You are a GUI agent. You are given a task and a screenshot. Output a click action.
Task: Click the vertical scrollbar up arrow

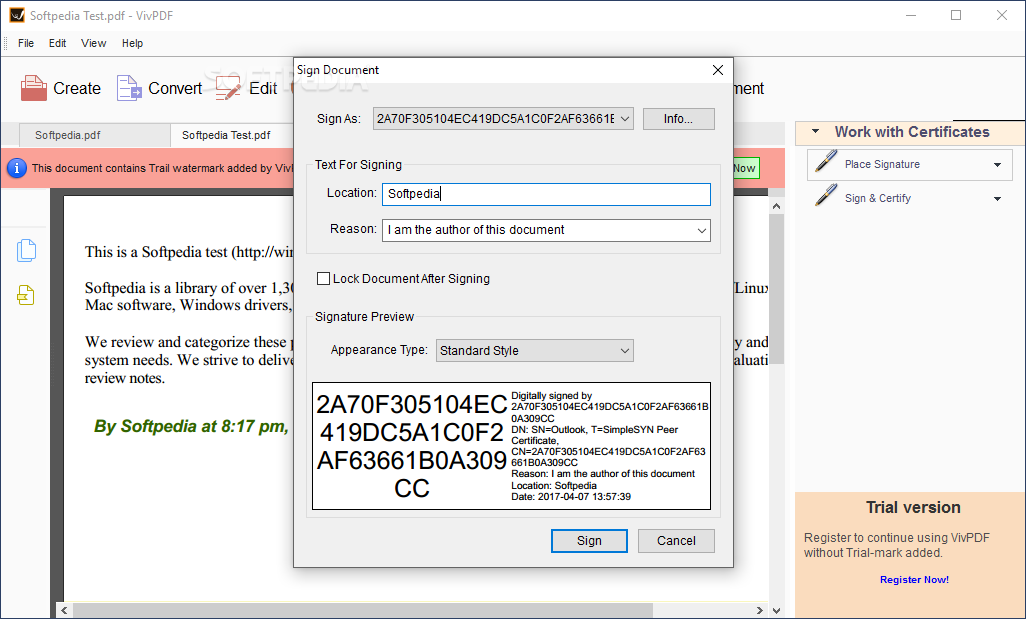[776, 206]
